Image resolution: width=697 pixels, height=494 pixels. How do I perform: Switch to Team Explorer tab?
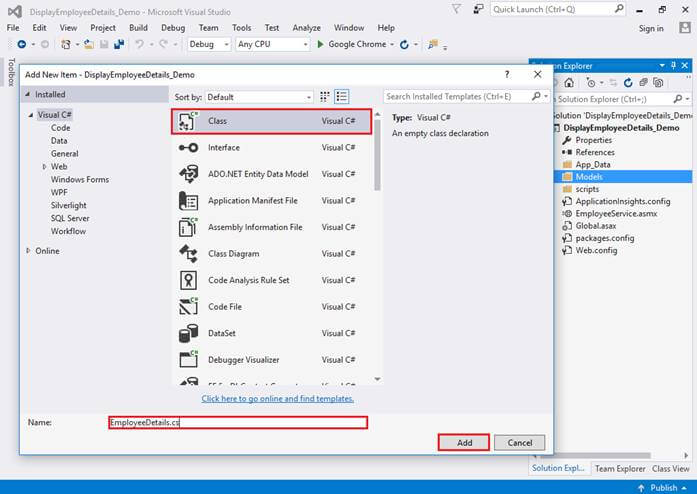point(620,469)
